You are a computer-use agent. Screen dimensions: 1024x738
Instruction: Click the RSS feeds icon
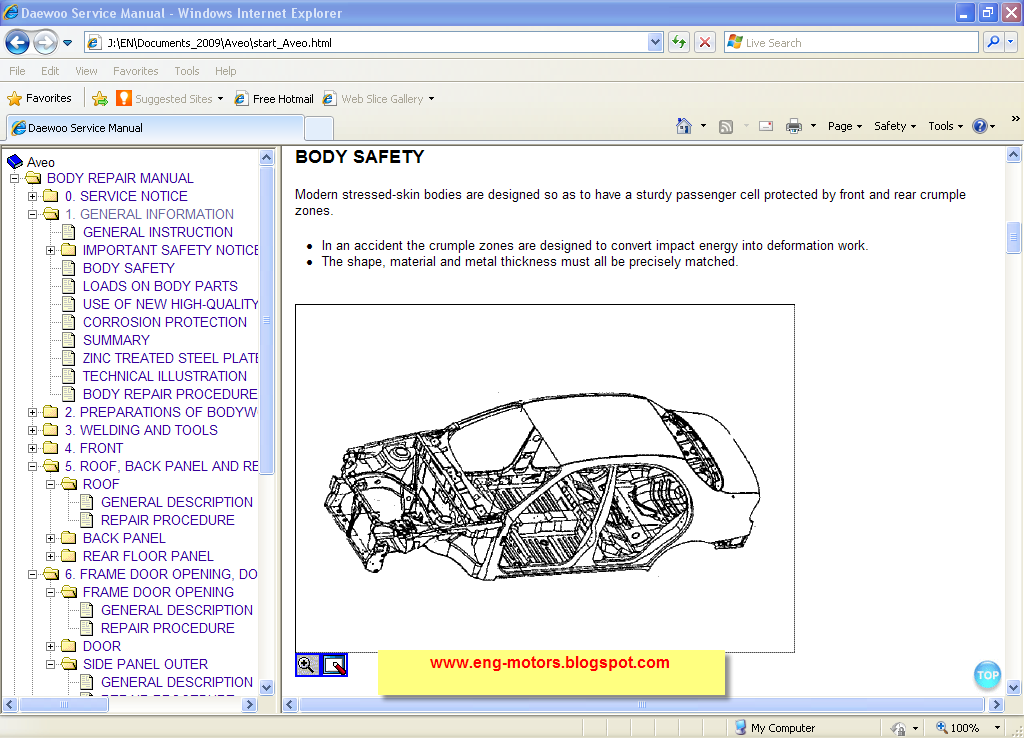726,126
